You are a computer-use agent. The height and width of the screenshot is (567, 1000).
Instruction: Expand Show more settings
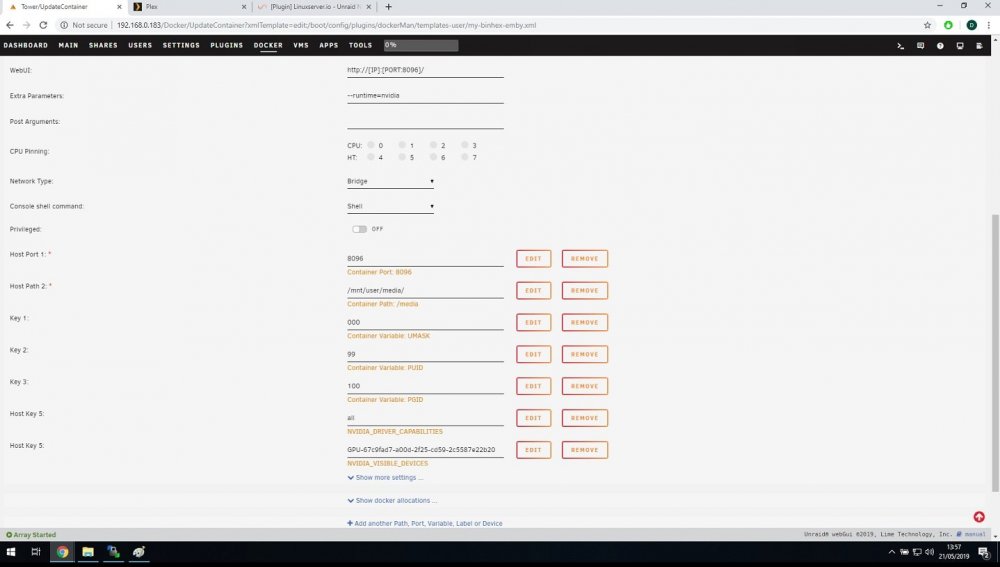(x=385, y=477)
